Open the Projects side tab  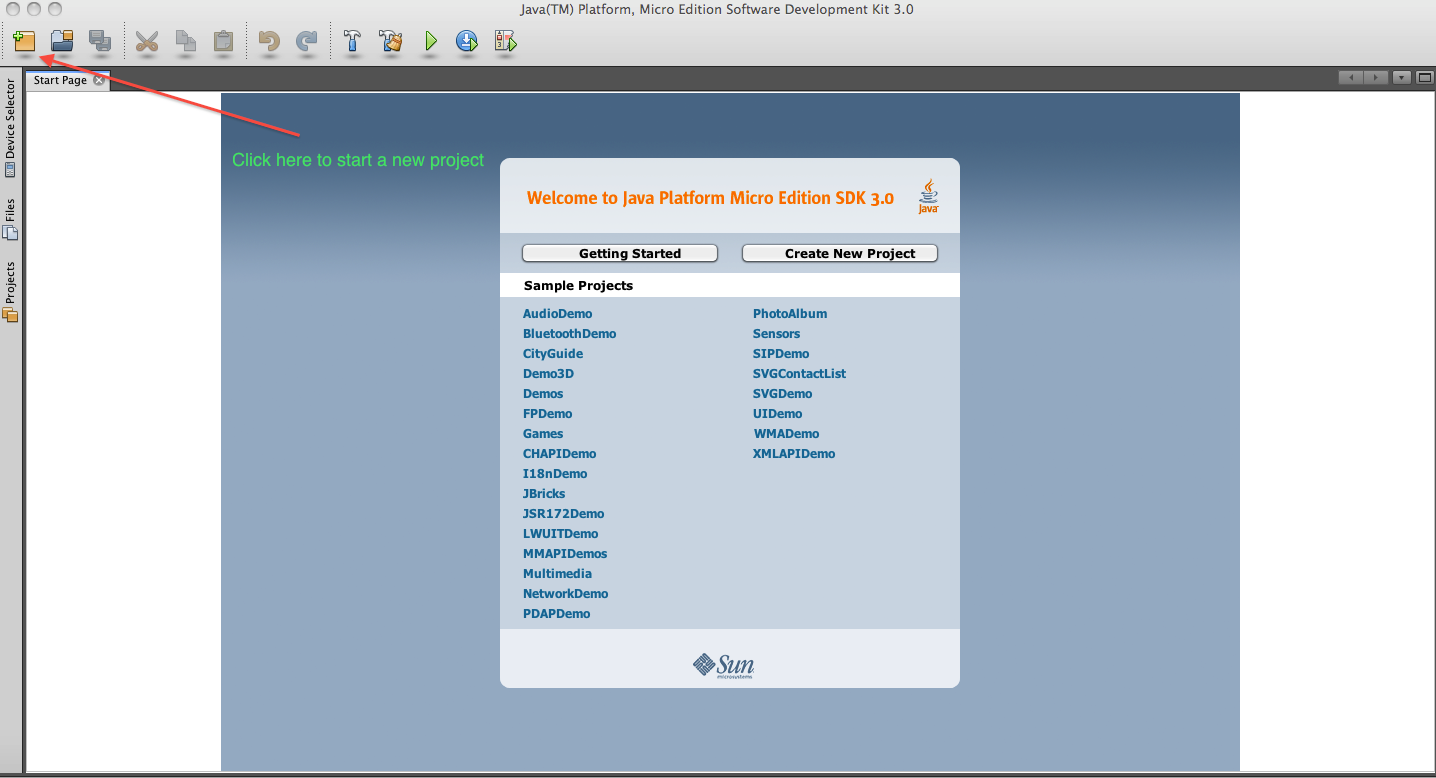10,291
